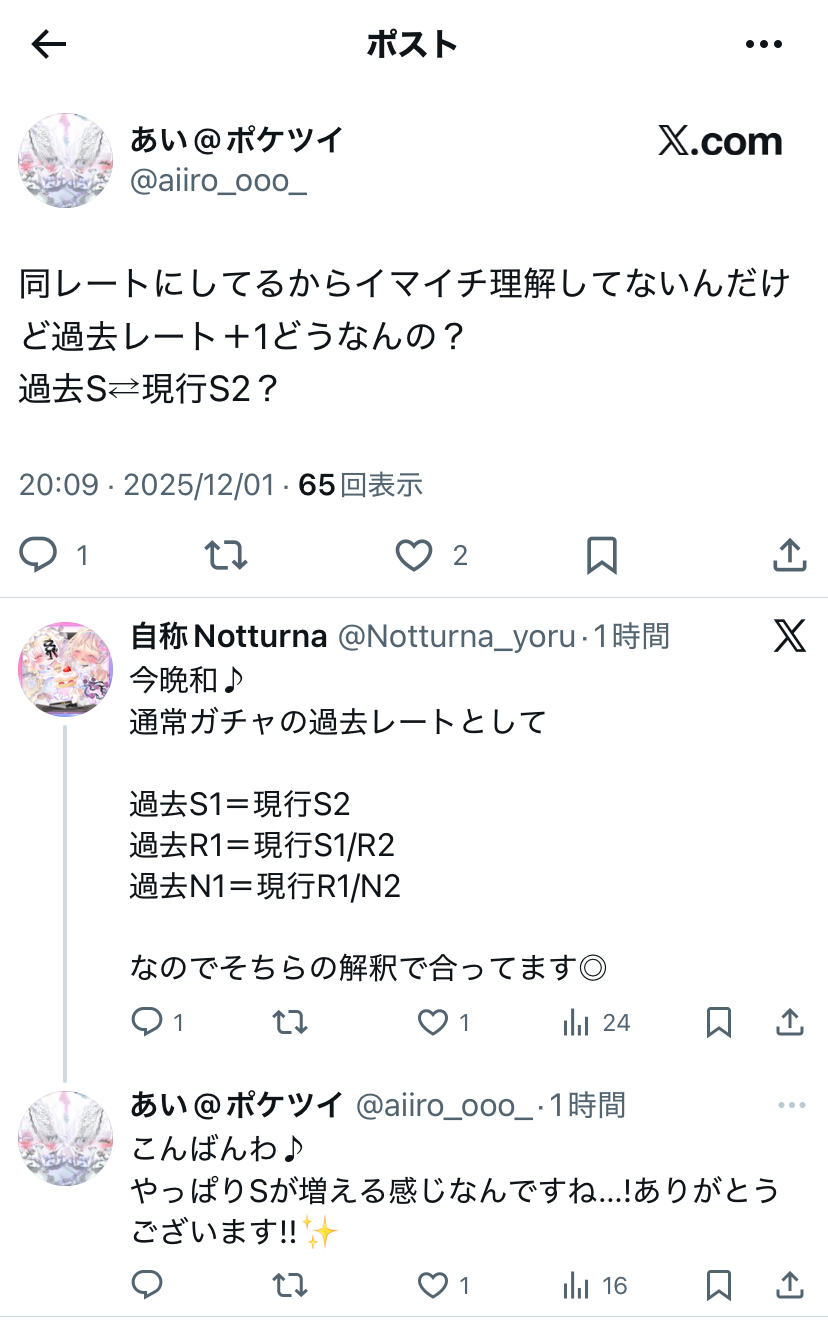Open the @Notturna_yoru profile link
Image resolution: width=828 pixels, height=1333 pixels.
[x=456, y=636]
